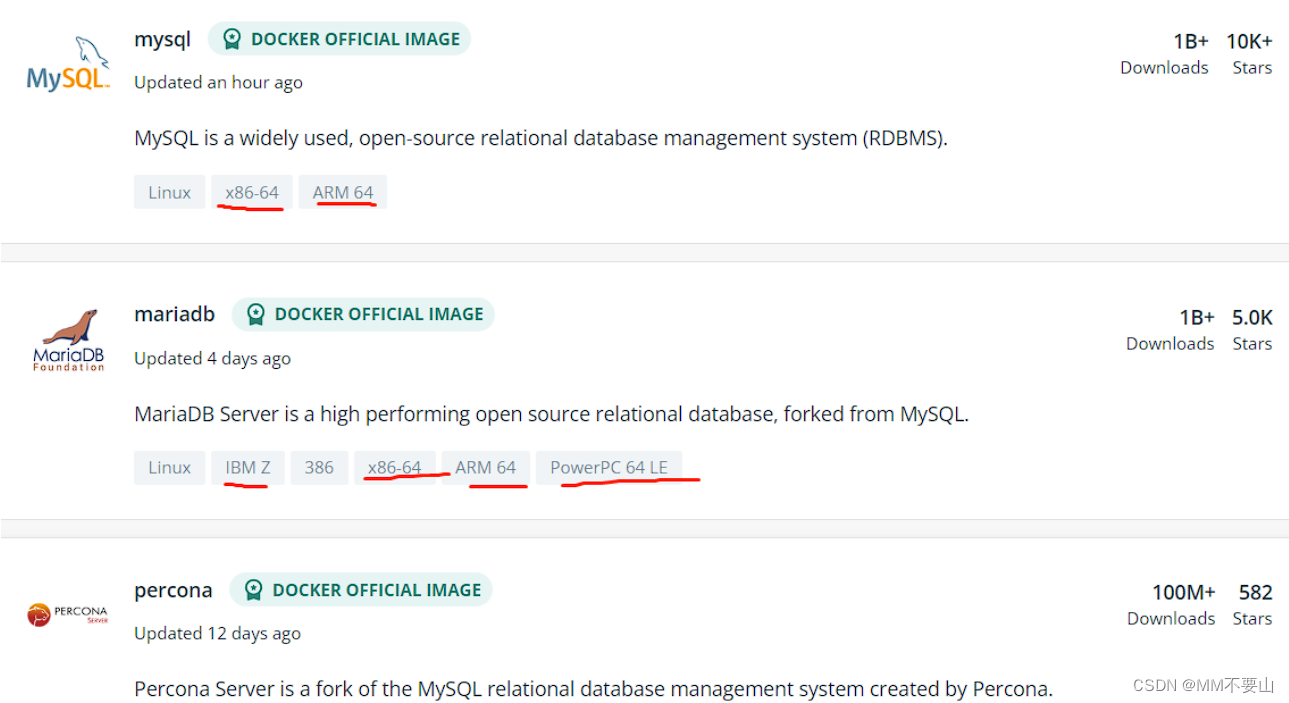Click the Percona Server description text
The image size is (1289, 703).
click(593, 689)
